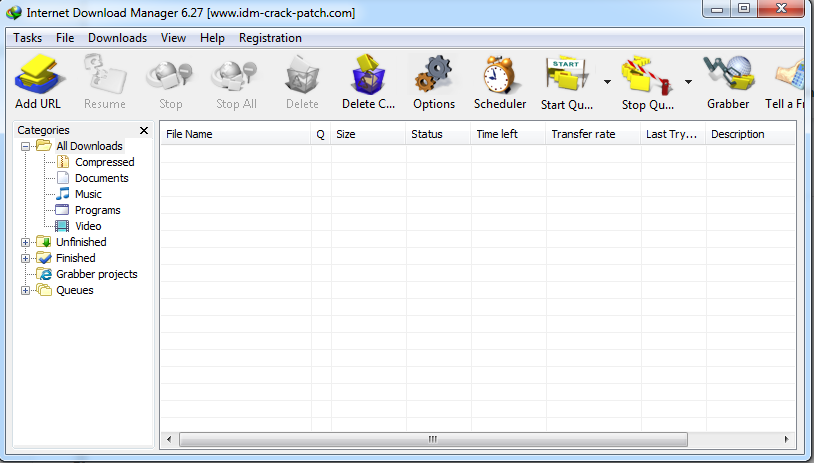Select the Music category
Viewport: 814px width, 463px height.
pos(88,195)
